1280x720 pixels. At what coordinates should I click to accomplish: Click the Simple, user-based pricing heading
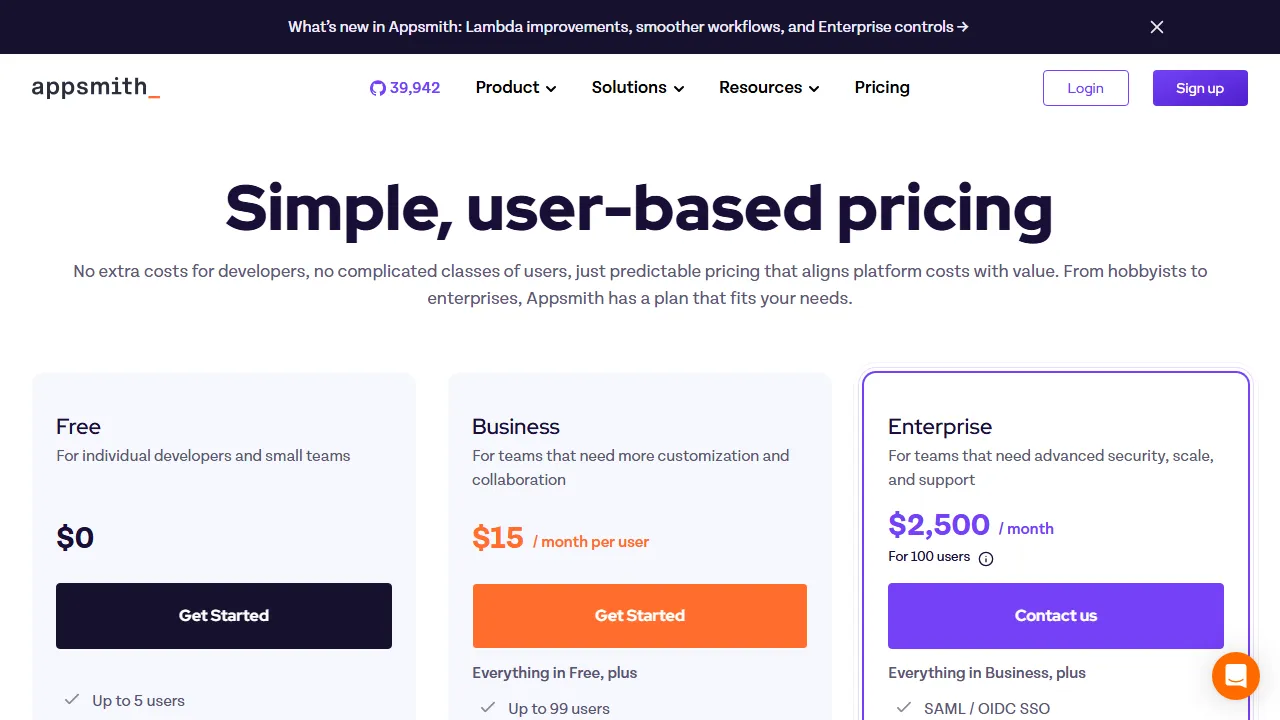pyautogui.click(x=639, y=208)
